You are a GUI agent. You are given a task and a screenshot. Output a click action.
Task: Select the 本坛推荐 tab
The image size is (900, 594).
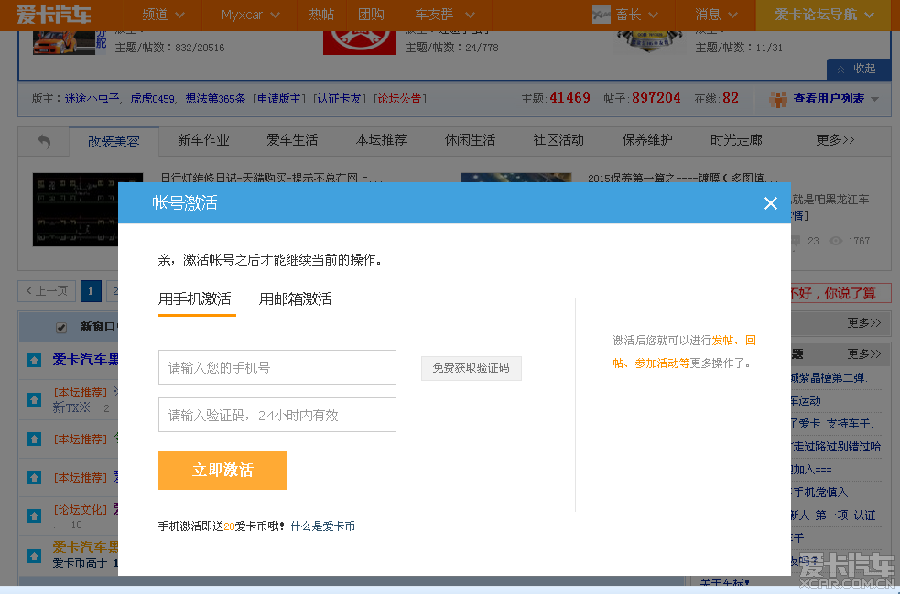(x=381, y=140)
